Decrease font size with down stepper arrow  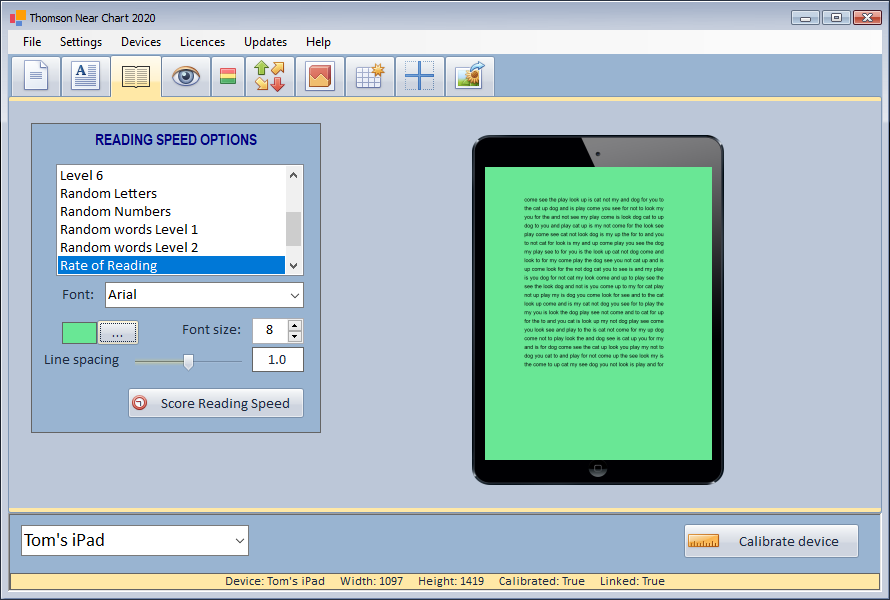point(294,336)
